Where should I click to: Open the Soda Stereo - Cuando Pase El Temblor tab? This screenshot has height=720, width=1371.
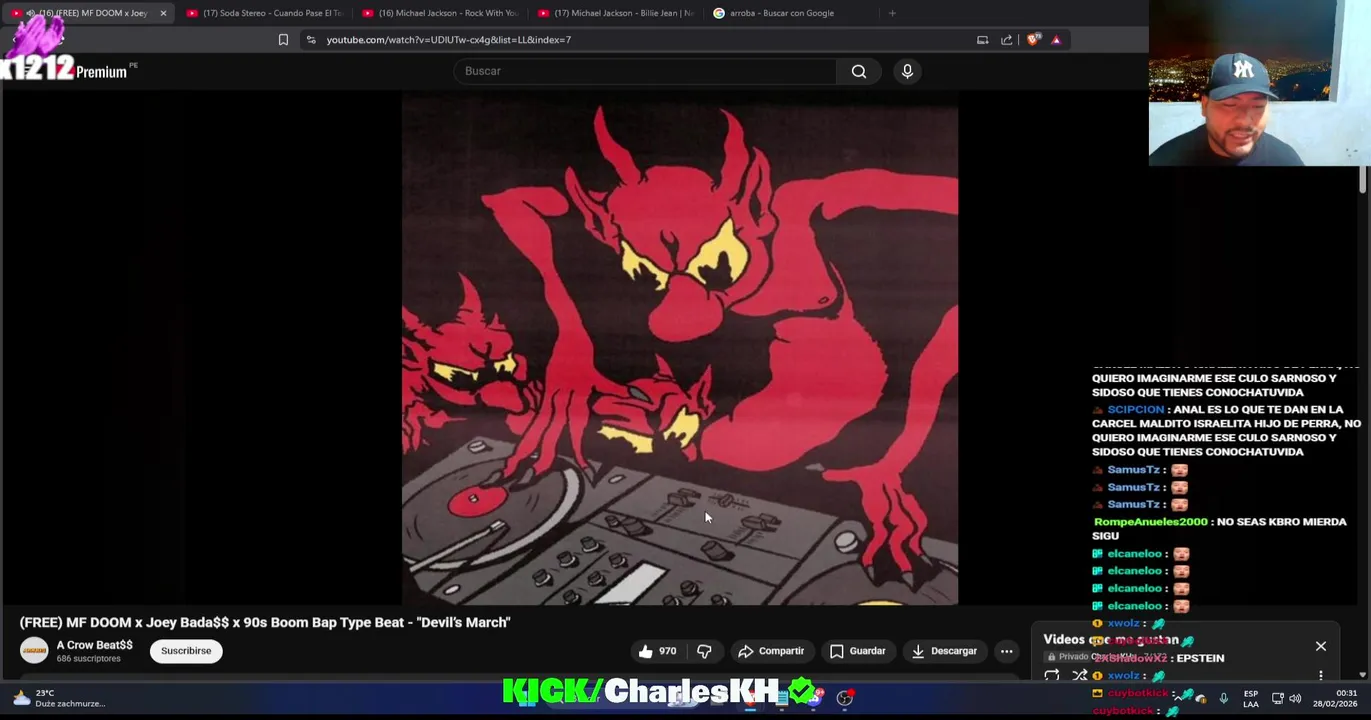tap(264, 13)
